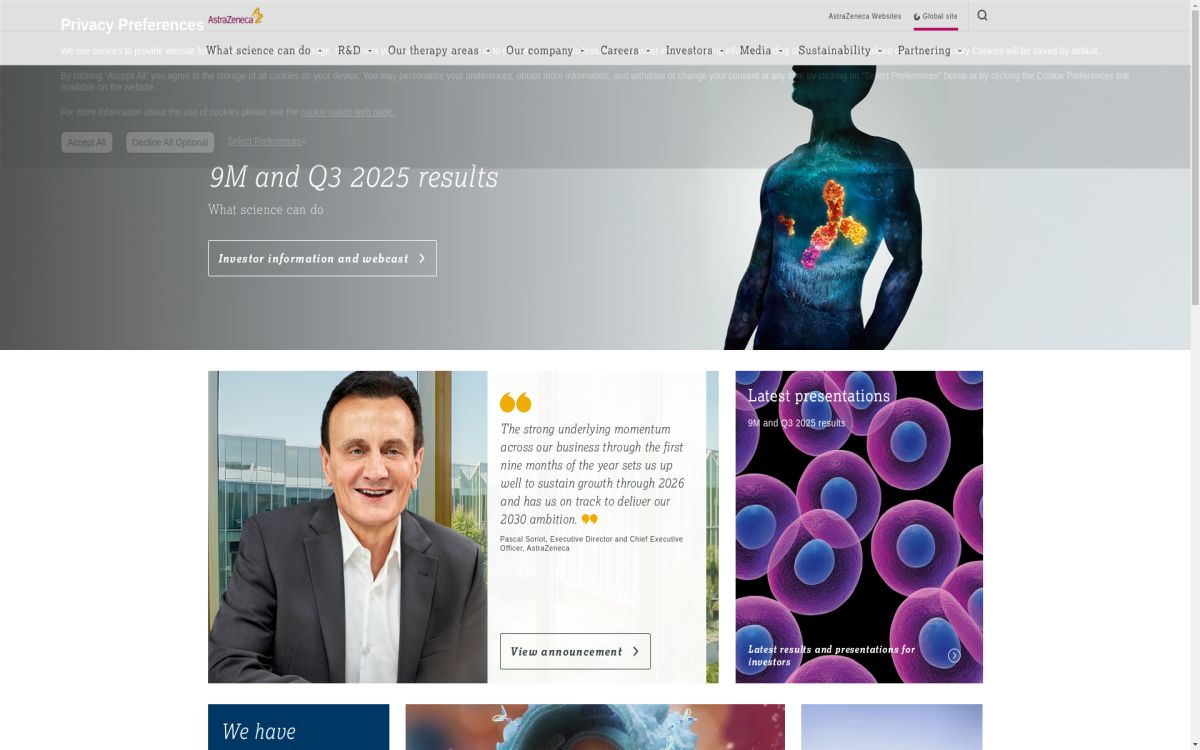
Task: Click the circular next arrow on Latest presentations
Action: point(952,654)
